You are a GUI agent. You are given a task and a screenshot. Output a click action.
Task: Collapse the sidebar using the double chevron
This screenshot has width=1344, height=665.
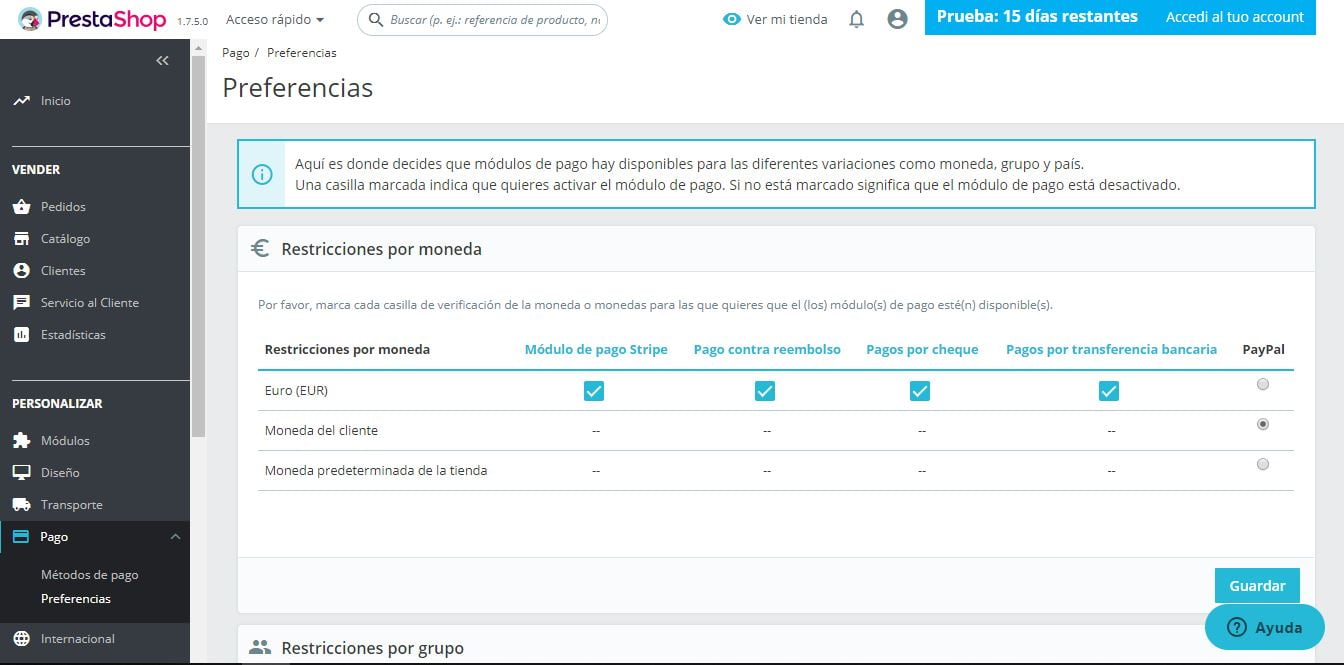point(162,60)
